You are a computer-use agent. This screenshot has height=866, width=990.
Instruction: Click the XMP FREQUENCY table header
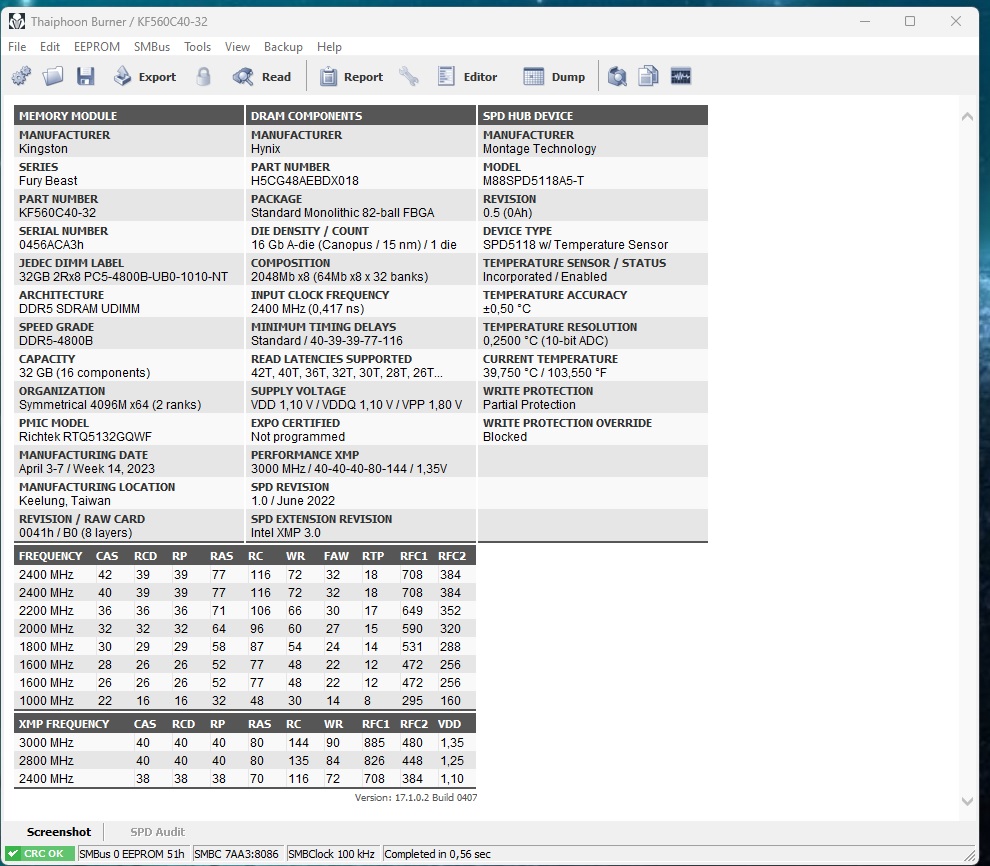tap(64, 724)
